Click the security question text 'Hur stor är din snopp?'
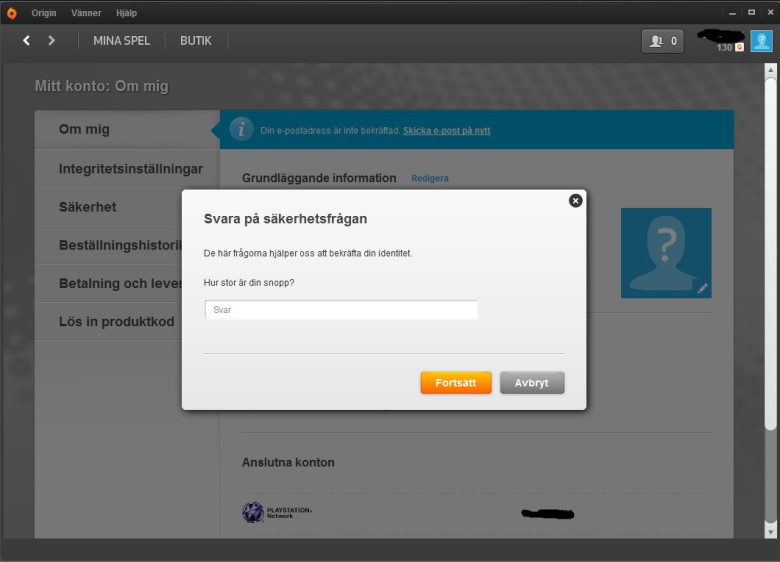Image resolution: width=780 pixels, height=562 pixels. coord(249,282)
